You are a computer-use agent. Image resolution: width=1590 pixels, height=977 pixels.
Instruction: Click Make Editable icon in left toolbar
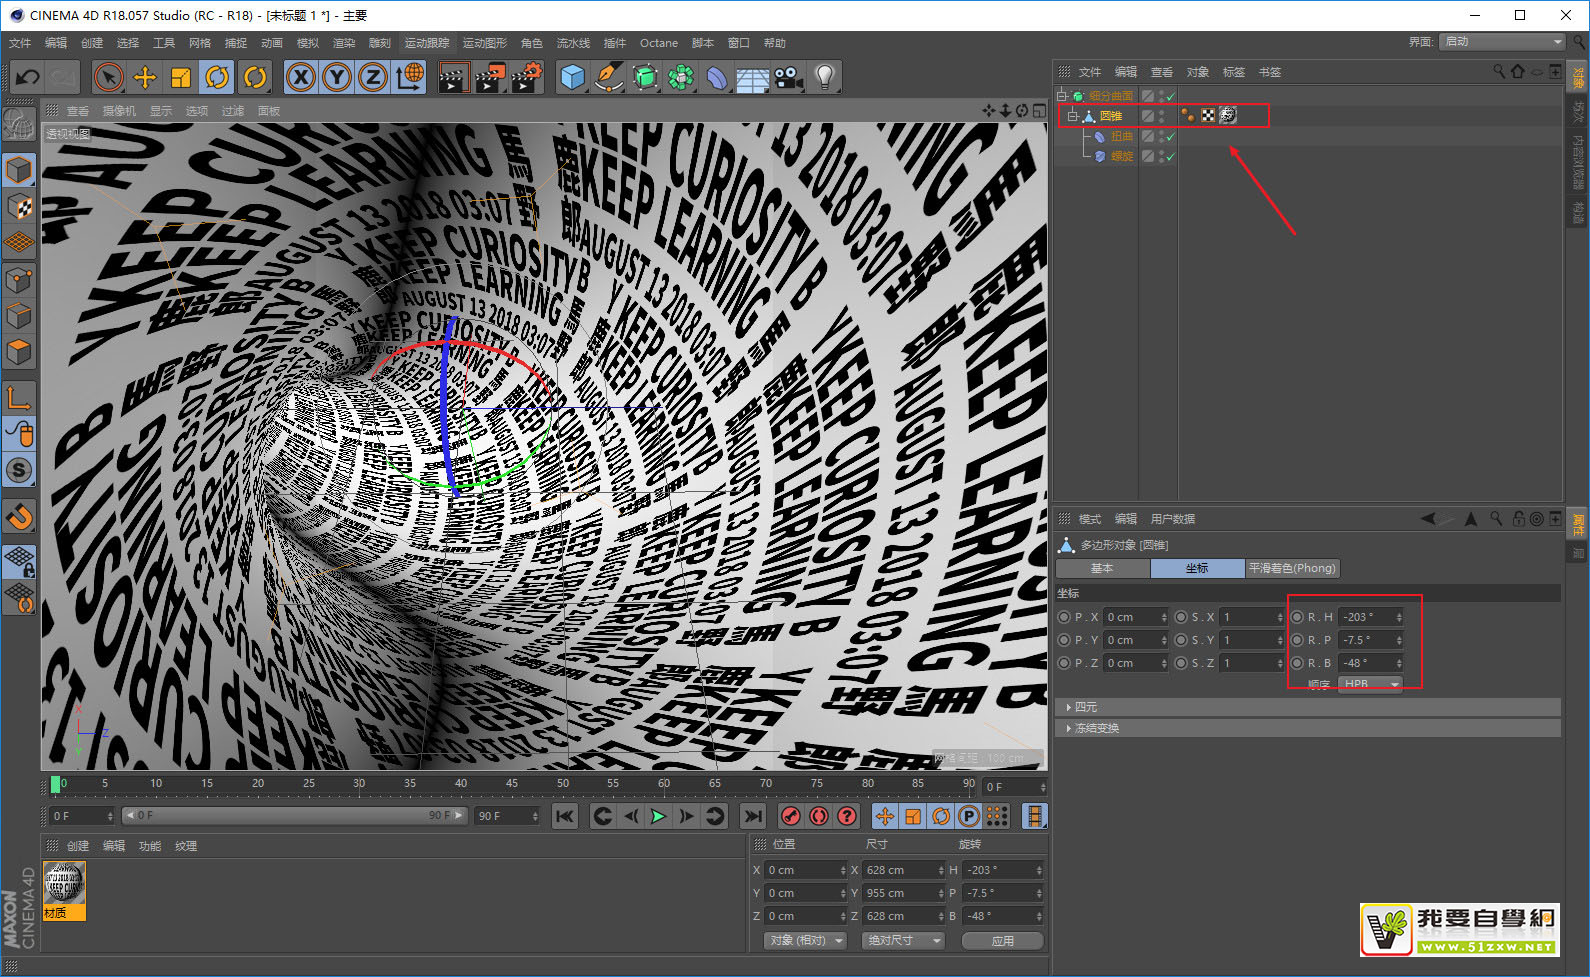(x=18, y=123)
